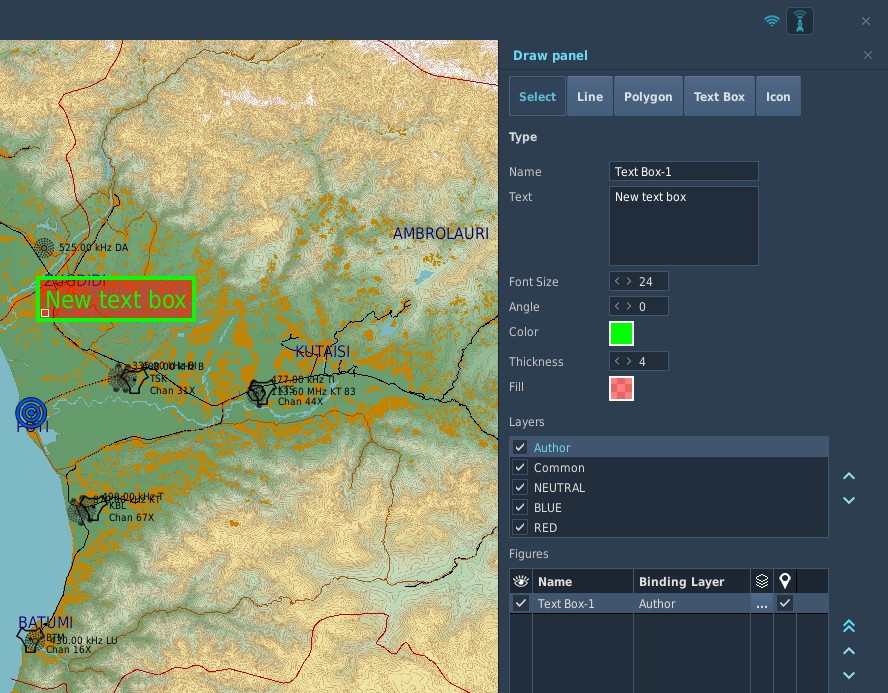Decrease the Font Size value
The width and height of the screenshot is (888, 693).
617,281
